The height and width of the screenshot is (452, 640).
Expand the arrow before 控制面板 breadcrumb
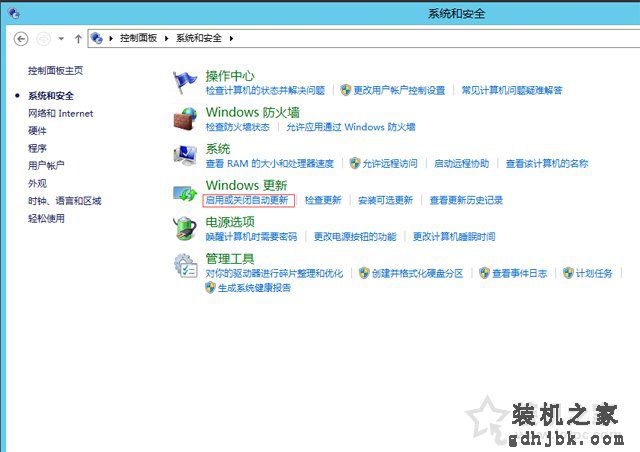[x=111, y=38]
